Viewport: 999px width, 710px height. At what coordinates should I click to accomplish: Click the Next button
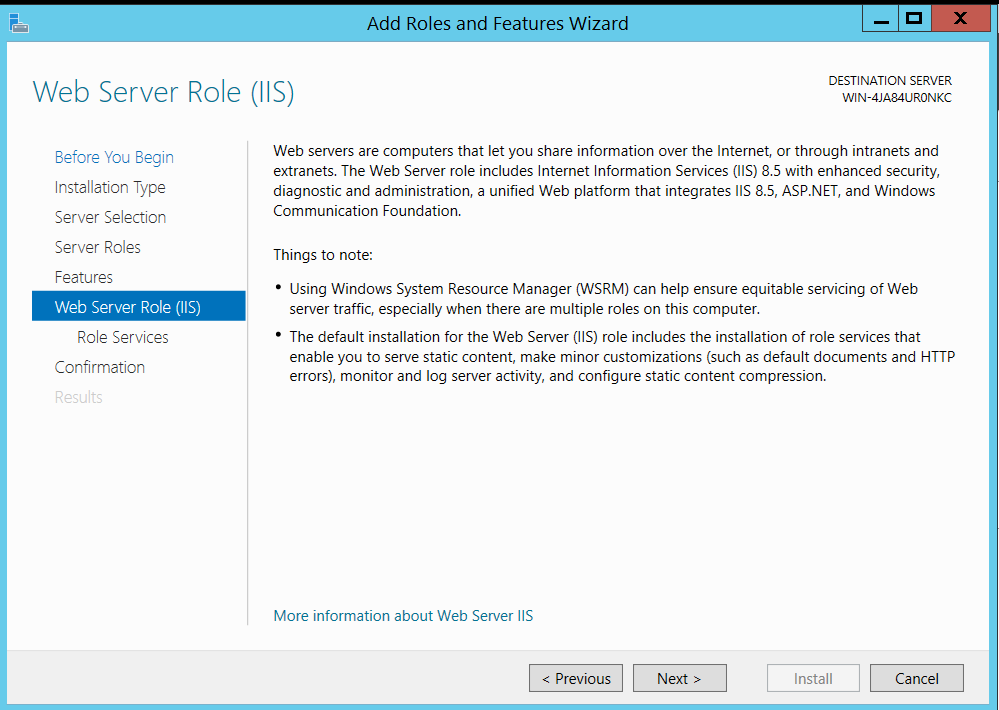(679, 678)
